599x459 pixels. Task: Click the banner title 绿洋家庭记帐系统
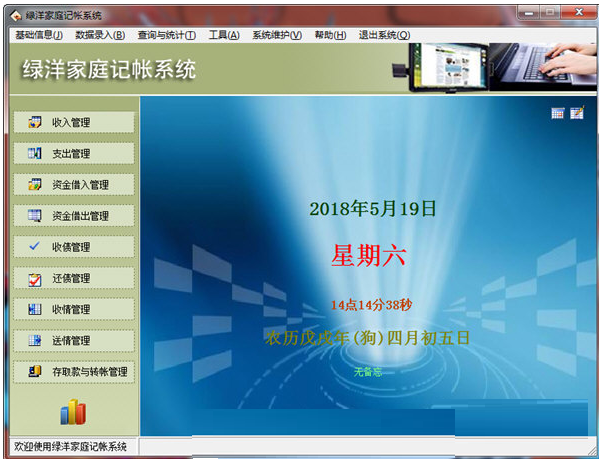109,69
